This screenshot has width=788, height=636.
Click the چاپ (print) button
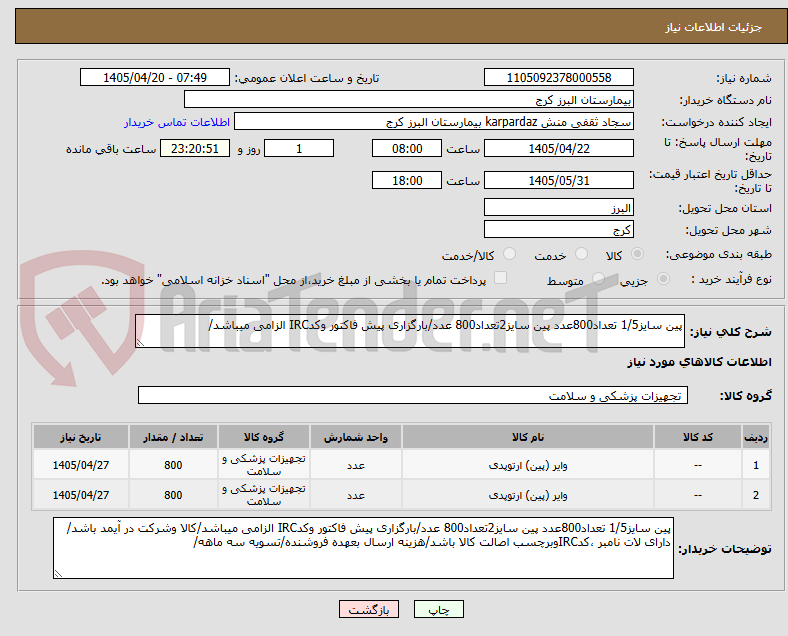[x=439, y=609]
